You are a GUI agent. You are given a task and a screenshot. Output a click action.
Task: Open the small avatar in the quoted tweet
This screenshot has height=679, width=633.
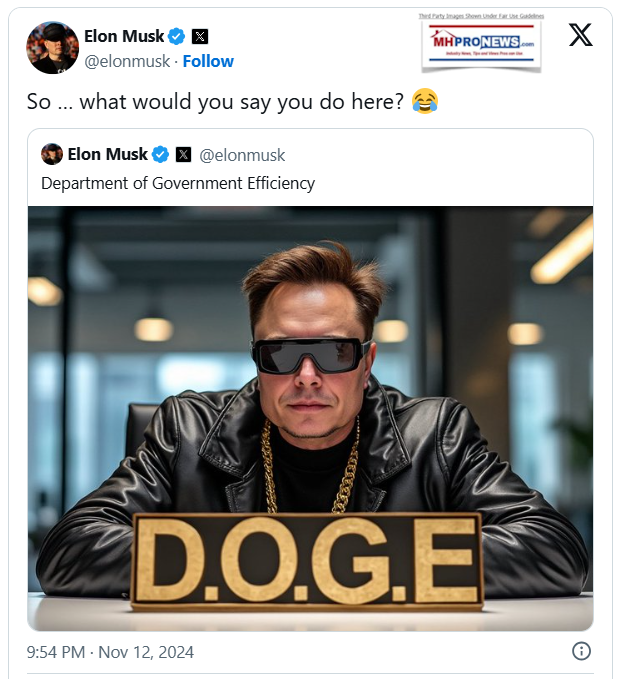pos(52,154)
